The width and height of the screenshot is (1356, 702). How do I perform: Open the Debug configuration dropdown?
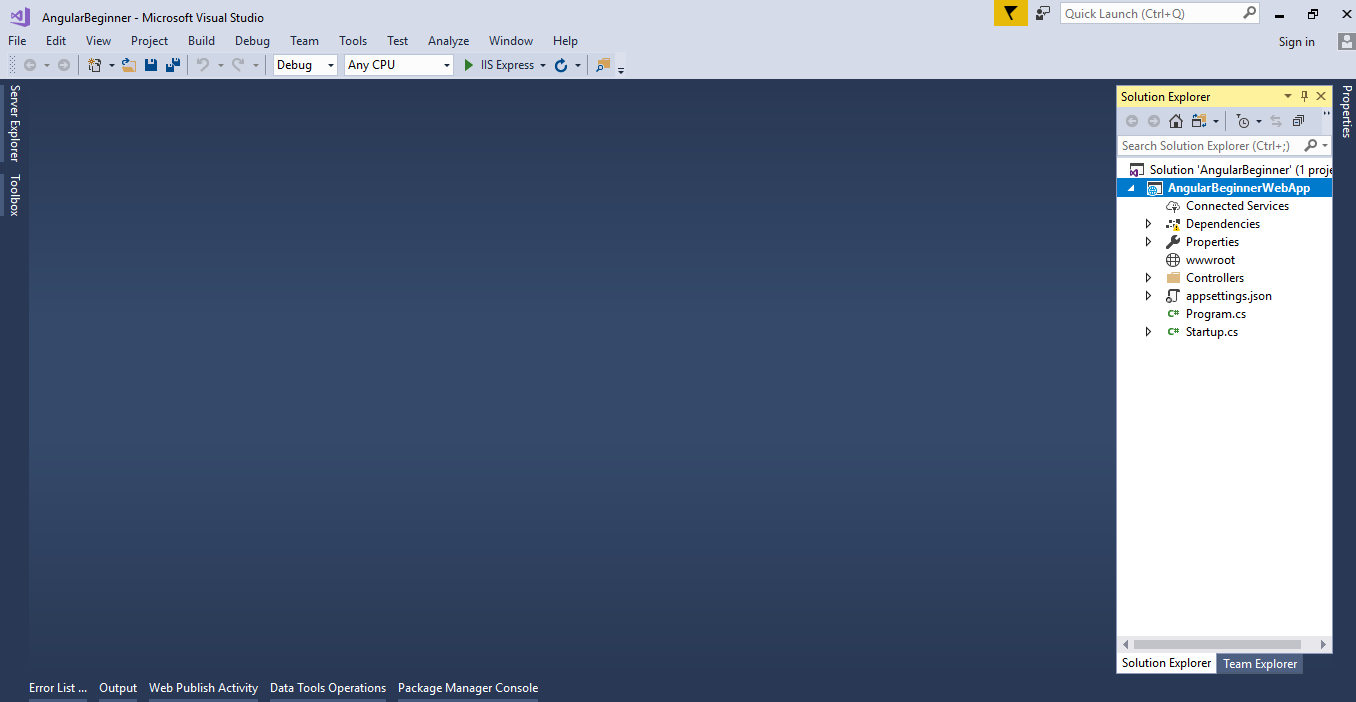coord(305,65)
